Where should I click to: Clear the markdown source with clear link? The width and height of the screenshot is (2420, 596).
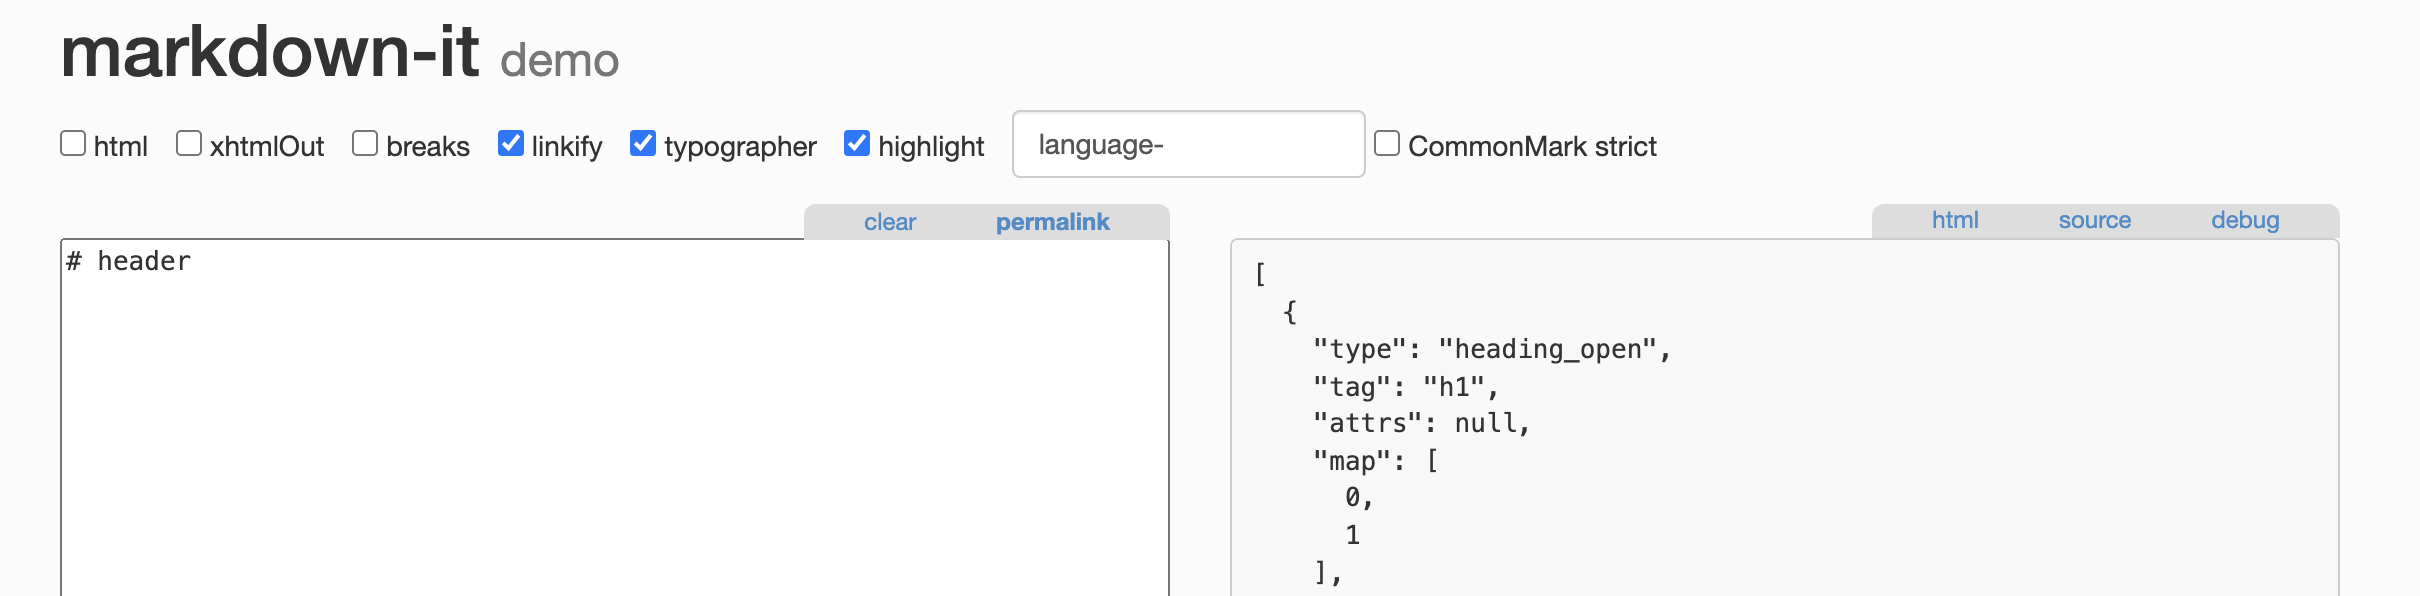tap(890, 222)
